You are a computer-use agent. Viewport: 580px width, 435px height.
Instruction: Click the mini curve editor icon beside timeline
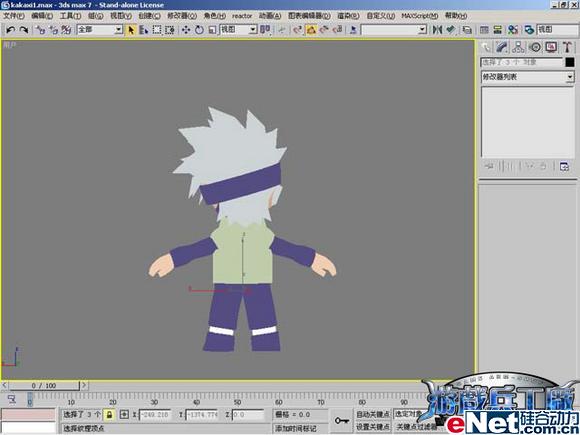(12, 399)
